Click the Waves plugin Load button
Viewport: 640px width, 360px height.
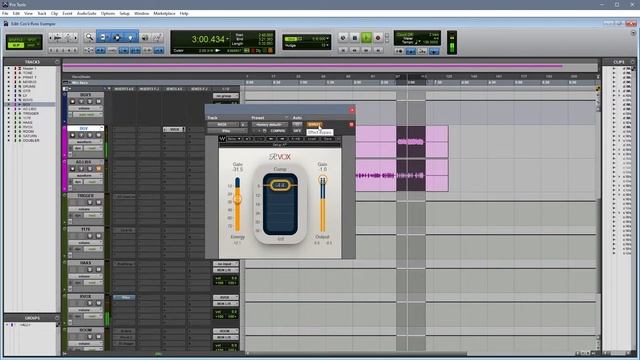click(312, 139)
